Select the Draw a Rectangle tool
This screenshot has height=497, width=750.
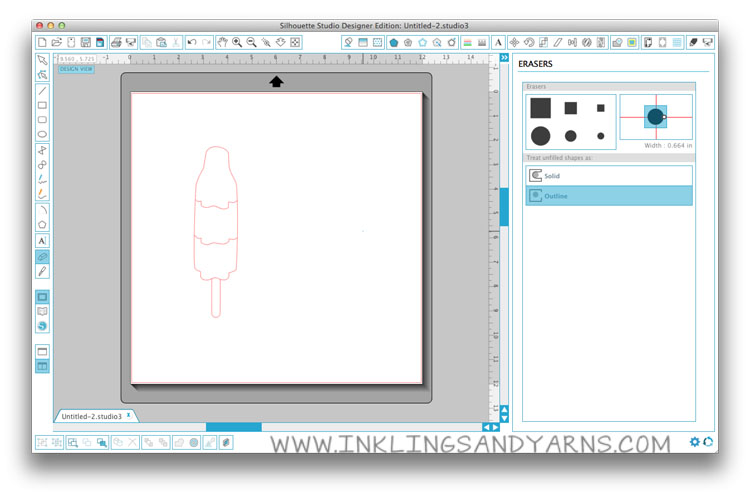42,105
